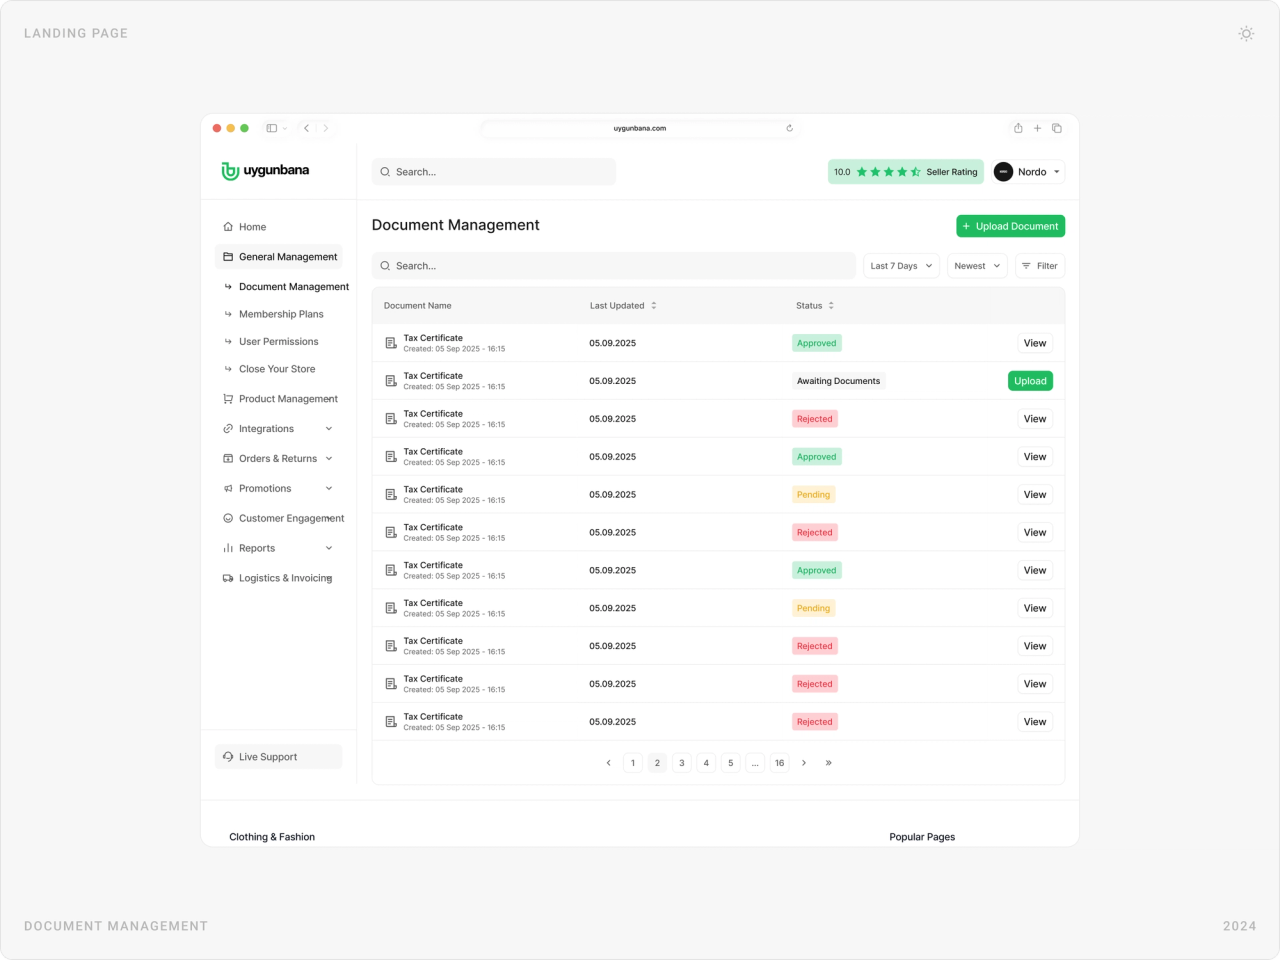Expand Promotions sidebar chevron
The height and width of the screenshot is (960, 1280).
[329, 489]
